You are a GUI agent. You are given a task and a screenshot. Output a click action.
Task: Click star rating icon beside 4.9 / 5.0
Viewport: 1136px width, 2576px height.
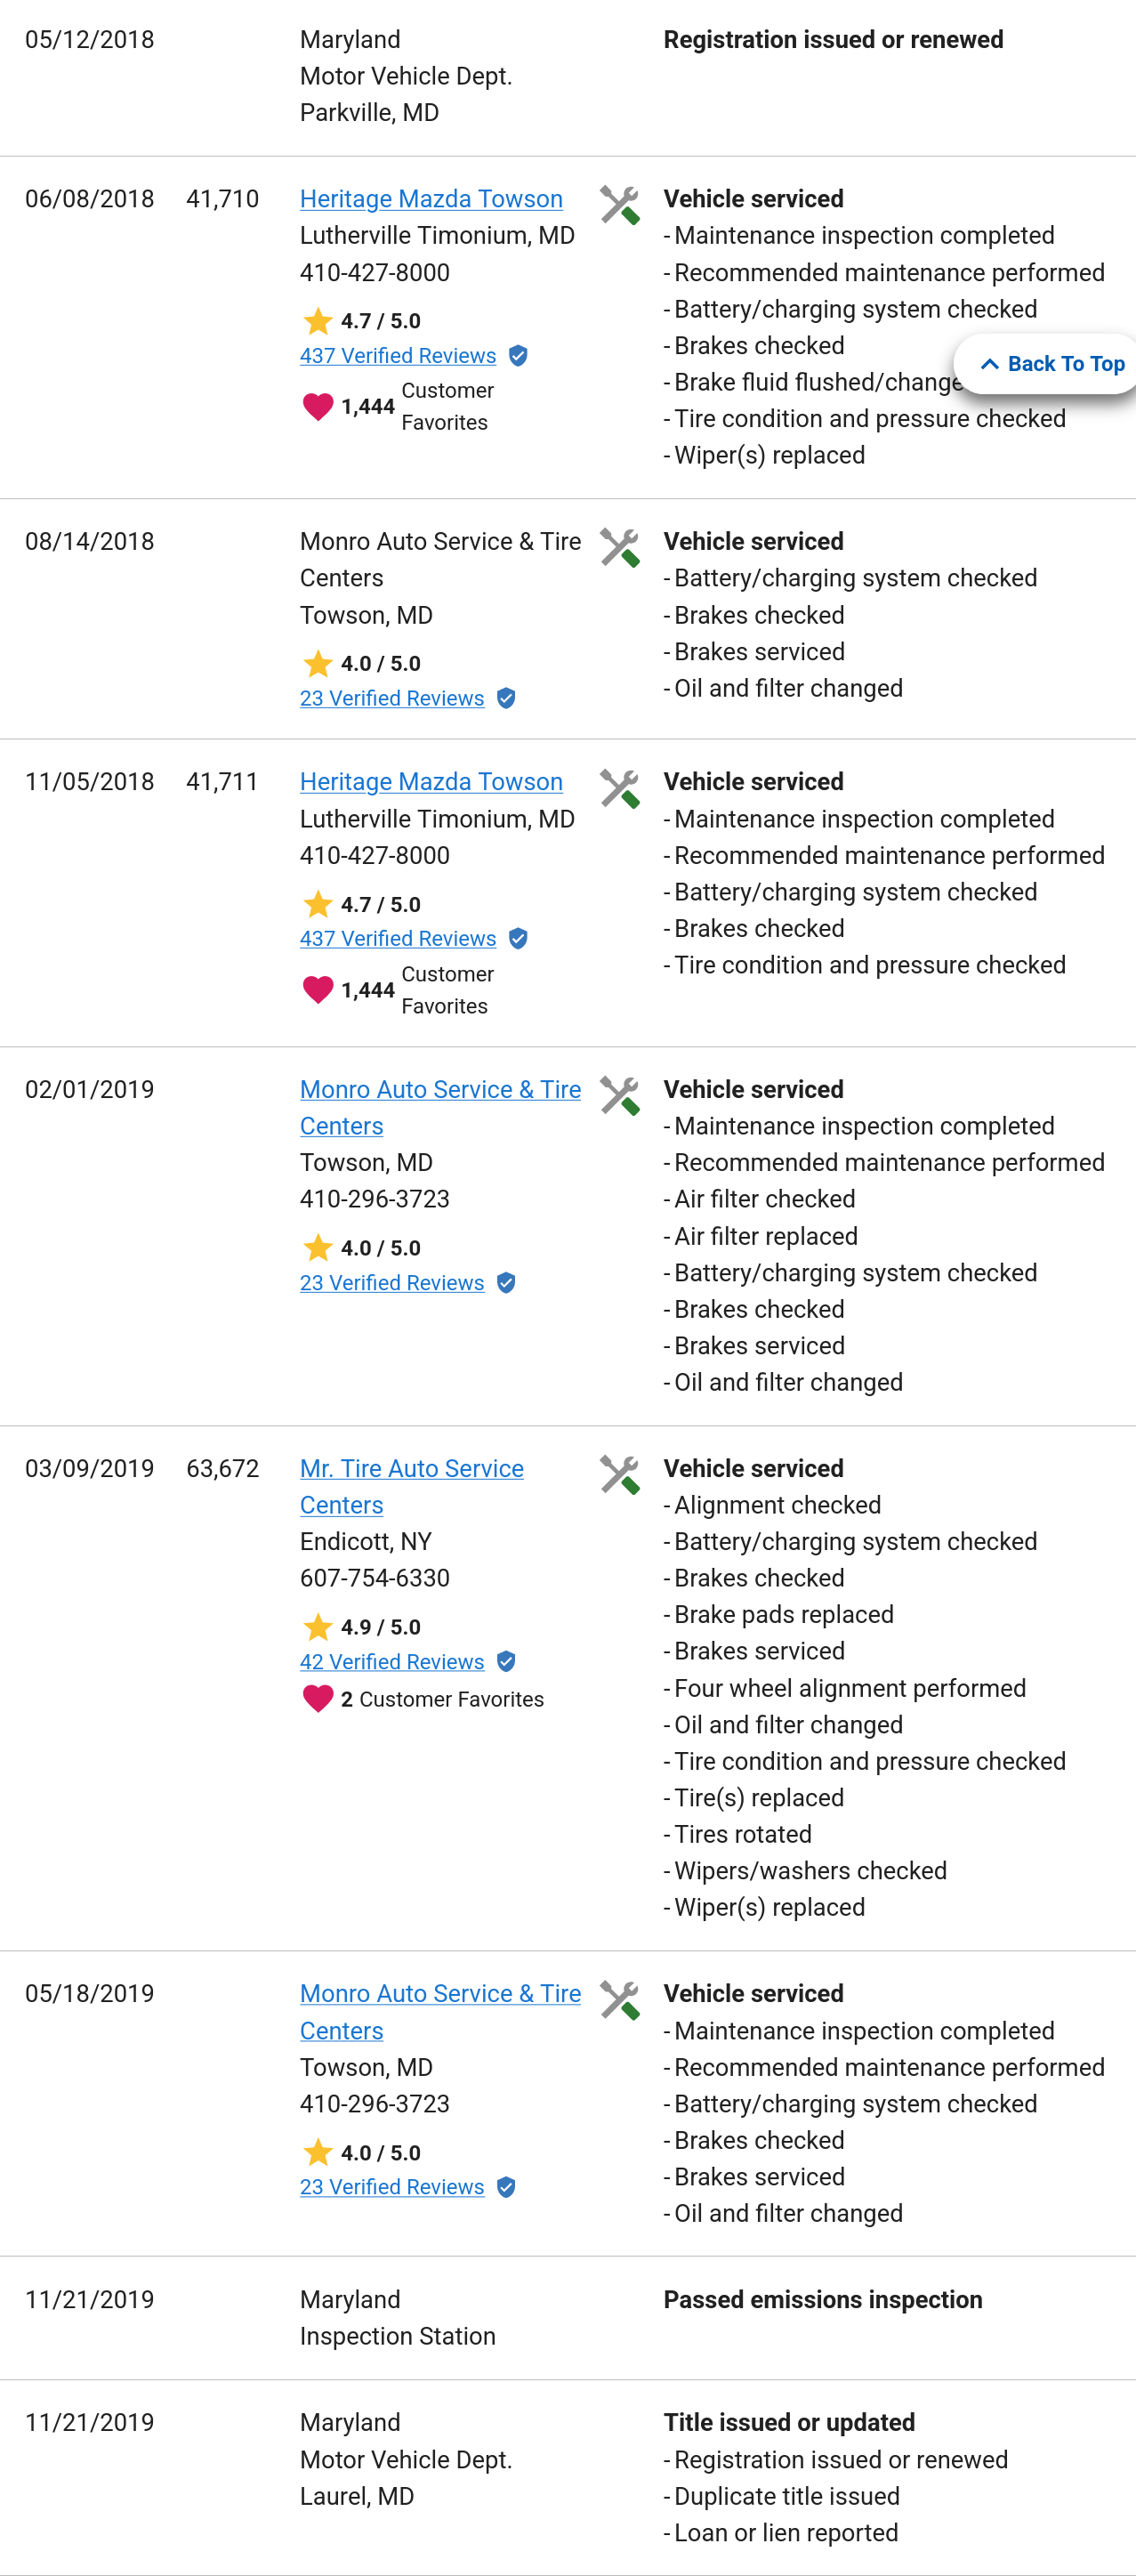pyautogui.click(x=318, y=1627)
